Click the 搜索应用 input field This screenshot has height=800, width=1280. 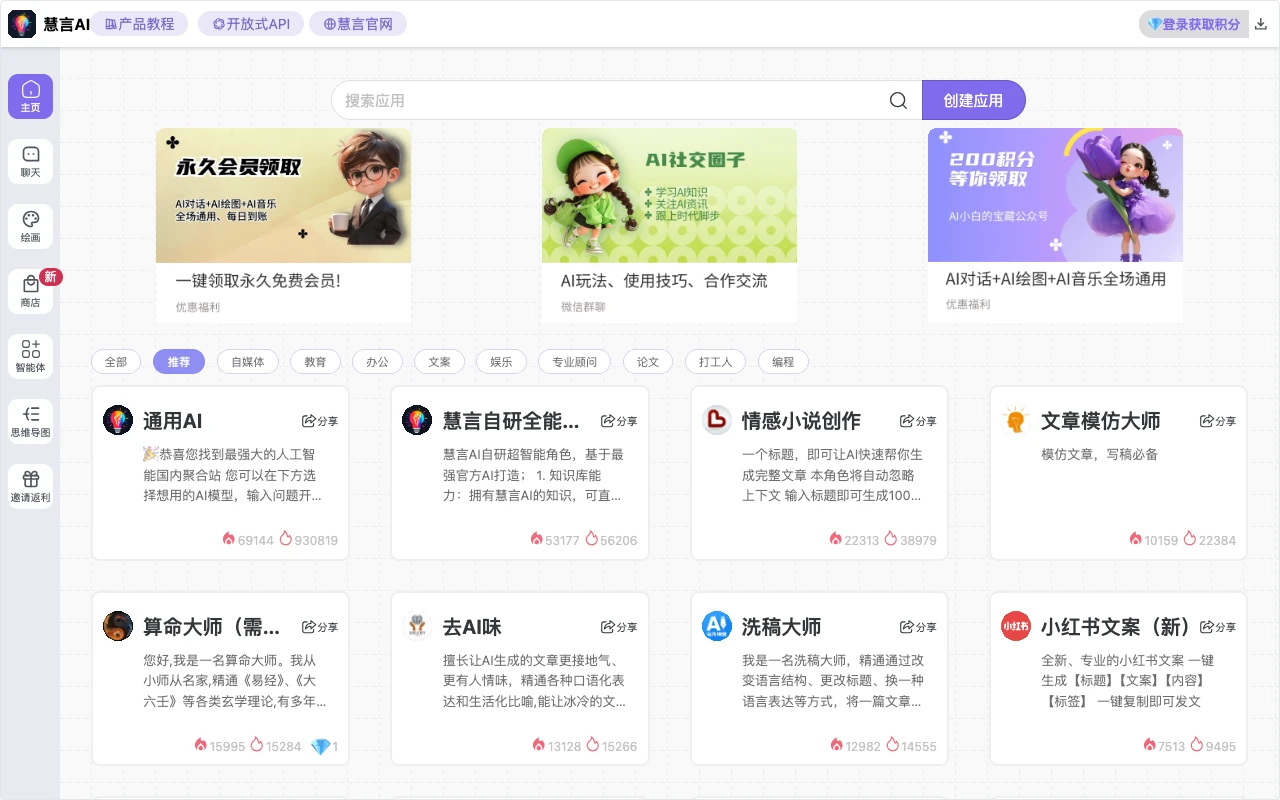600,100
